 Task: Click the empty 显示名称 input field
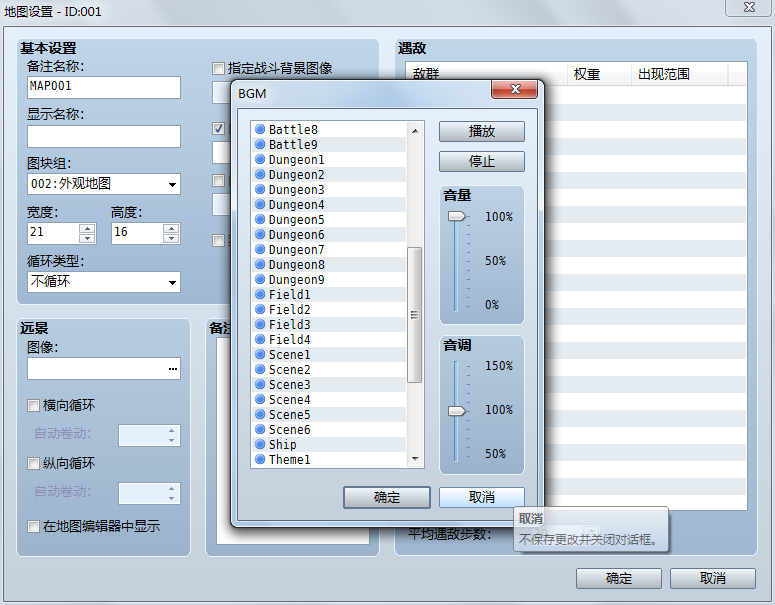click(x=104, y=136)
